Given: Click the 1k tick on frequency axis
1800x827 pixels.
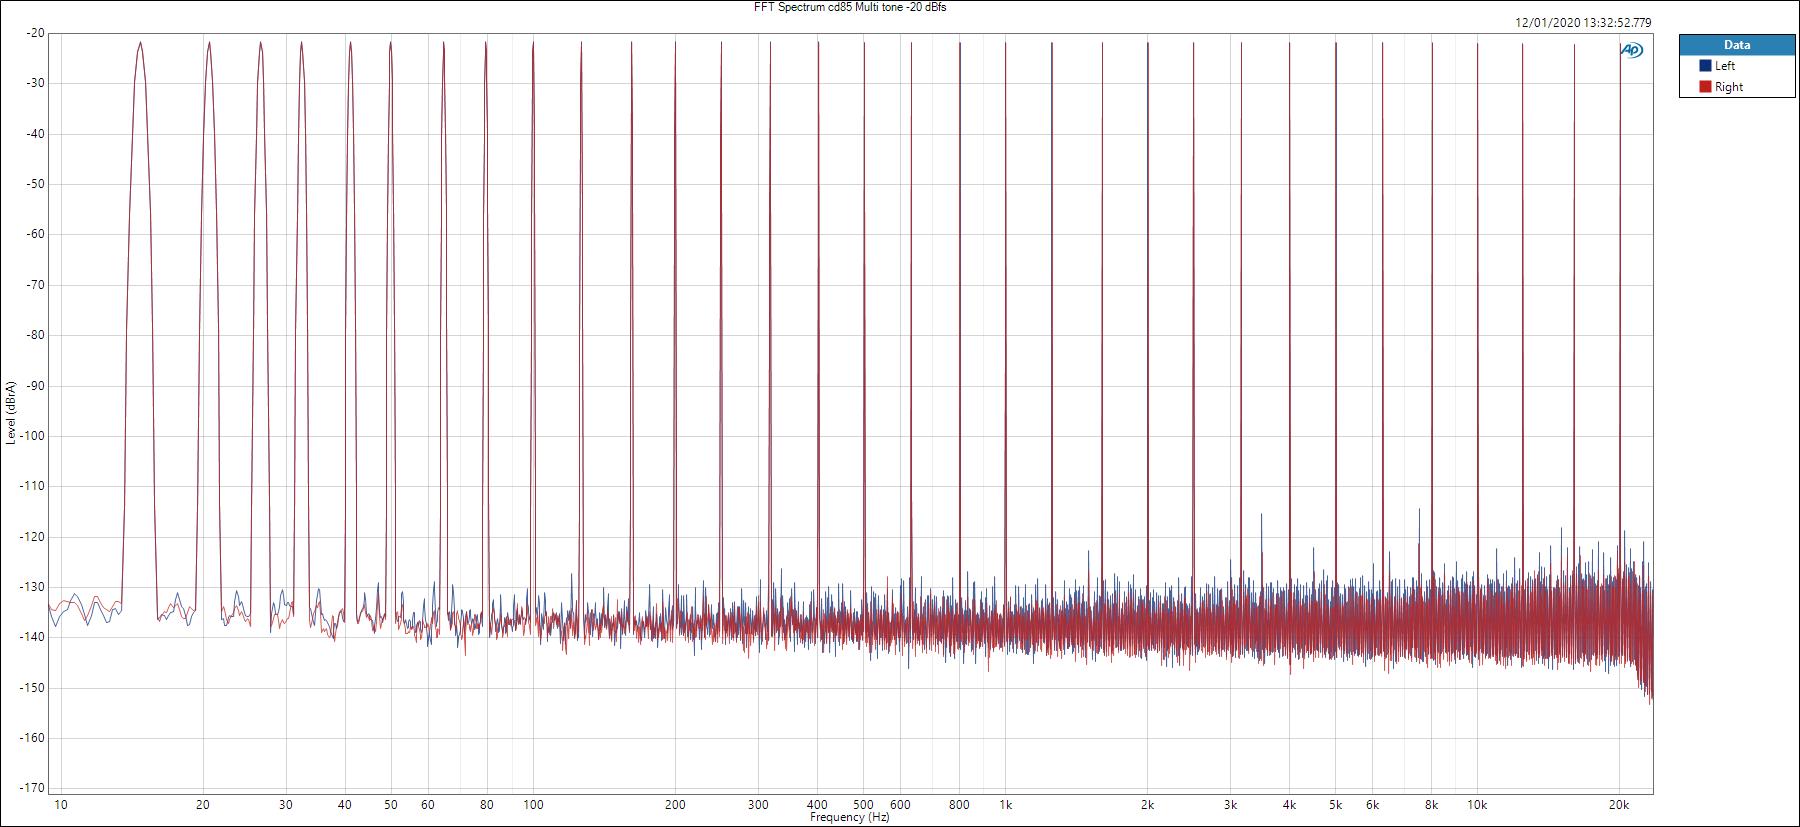Looking at the screenshot, I should (x=1005, y=804).
